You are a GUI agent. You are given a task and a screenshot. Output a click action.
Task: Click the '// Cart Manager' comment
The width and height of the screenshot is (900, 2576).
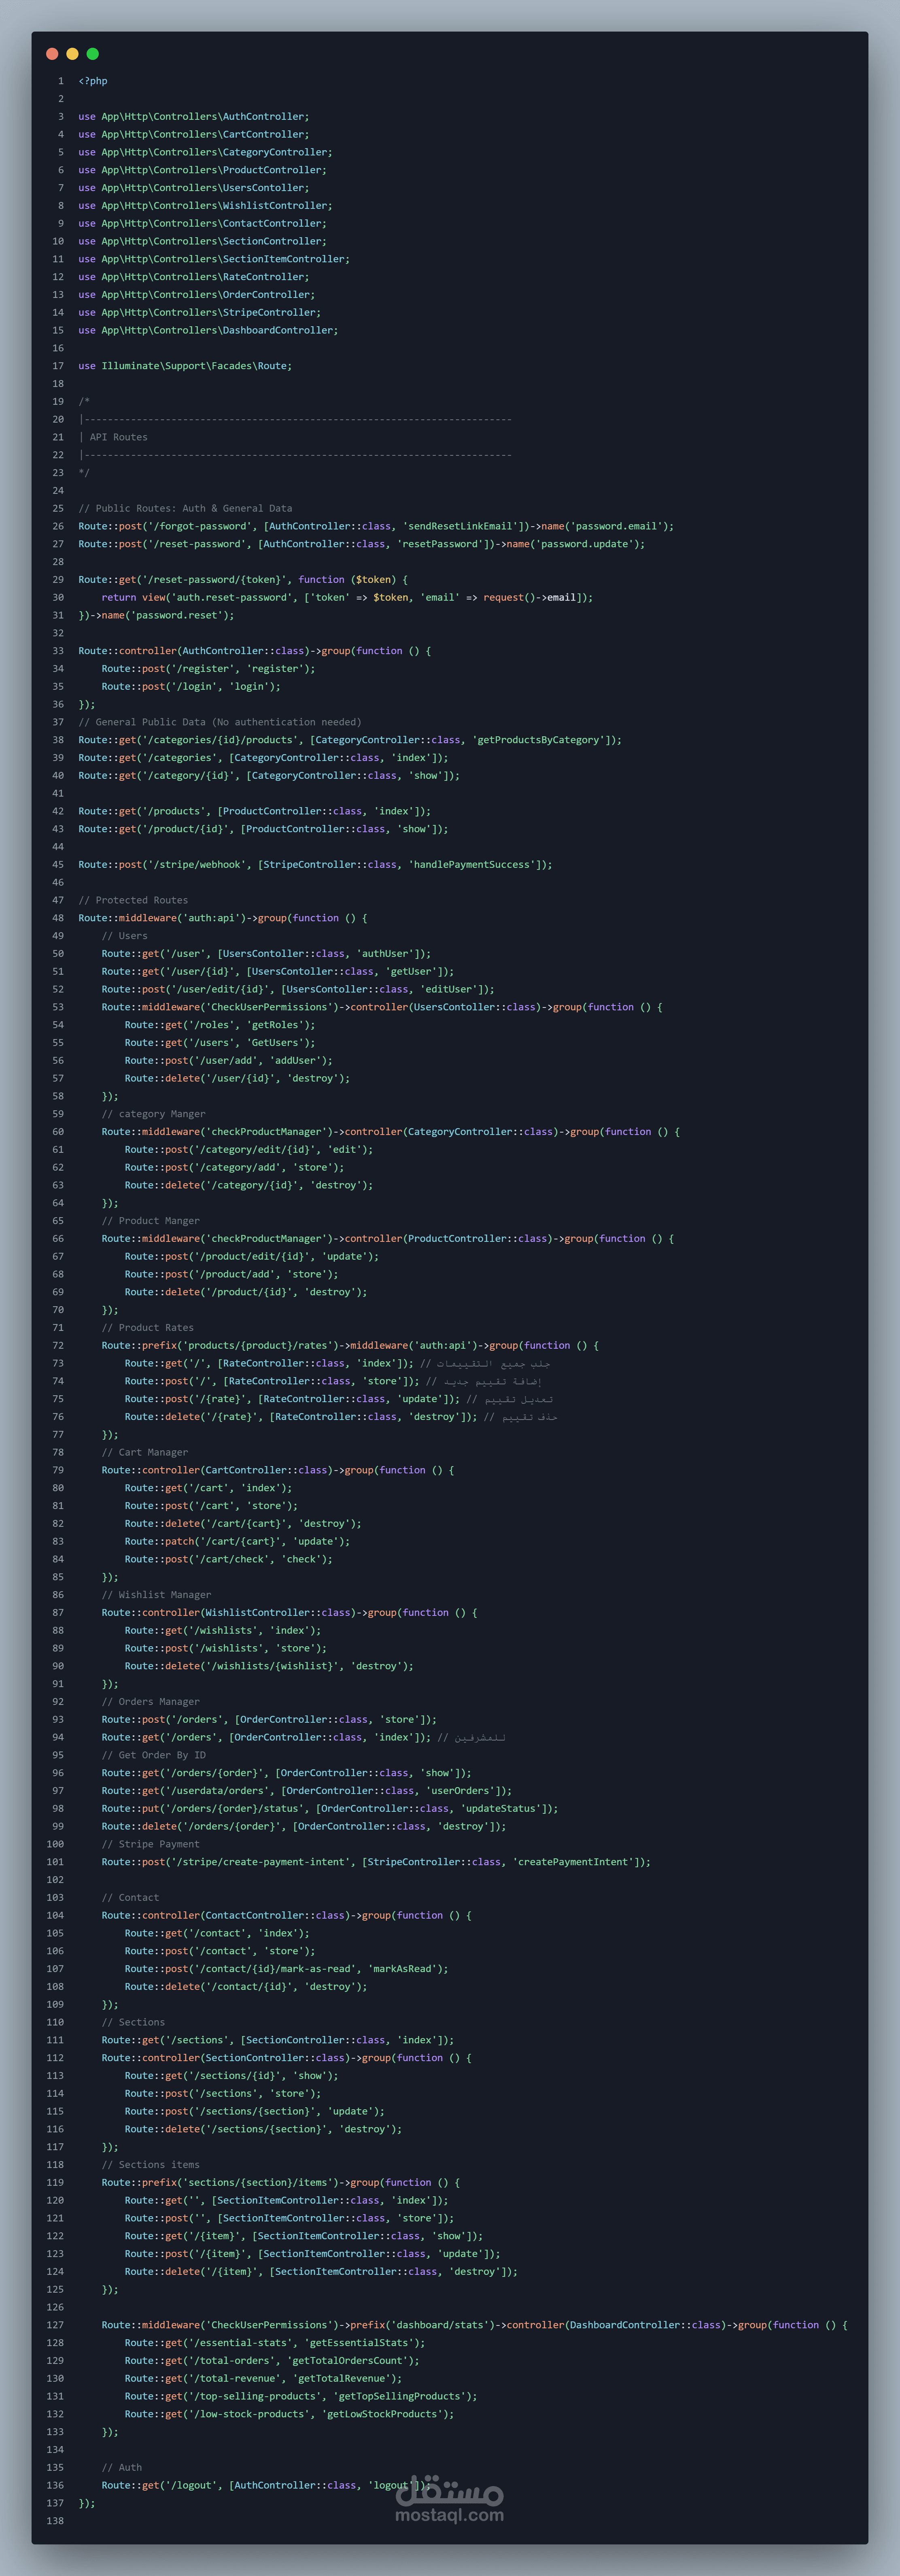tap(145, 1453)
